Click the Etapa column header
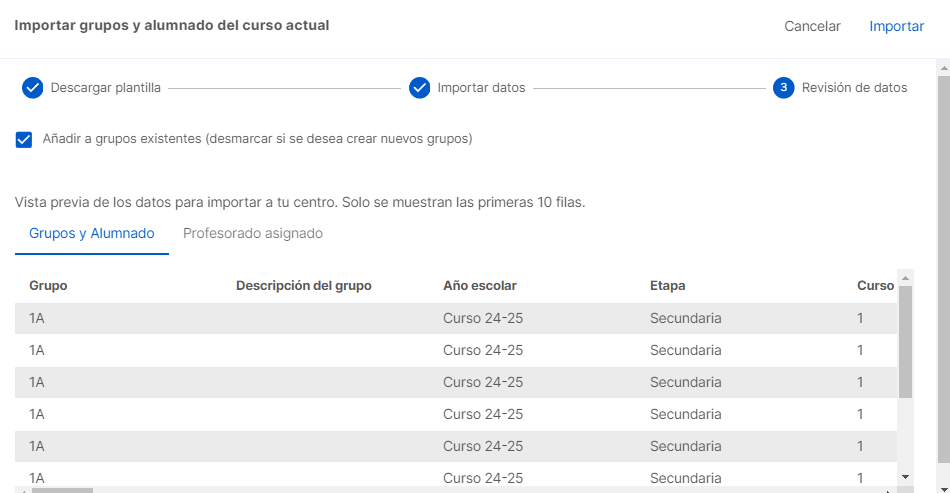The image size is (950, 493). pos(668,286)
